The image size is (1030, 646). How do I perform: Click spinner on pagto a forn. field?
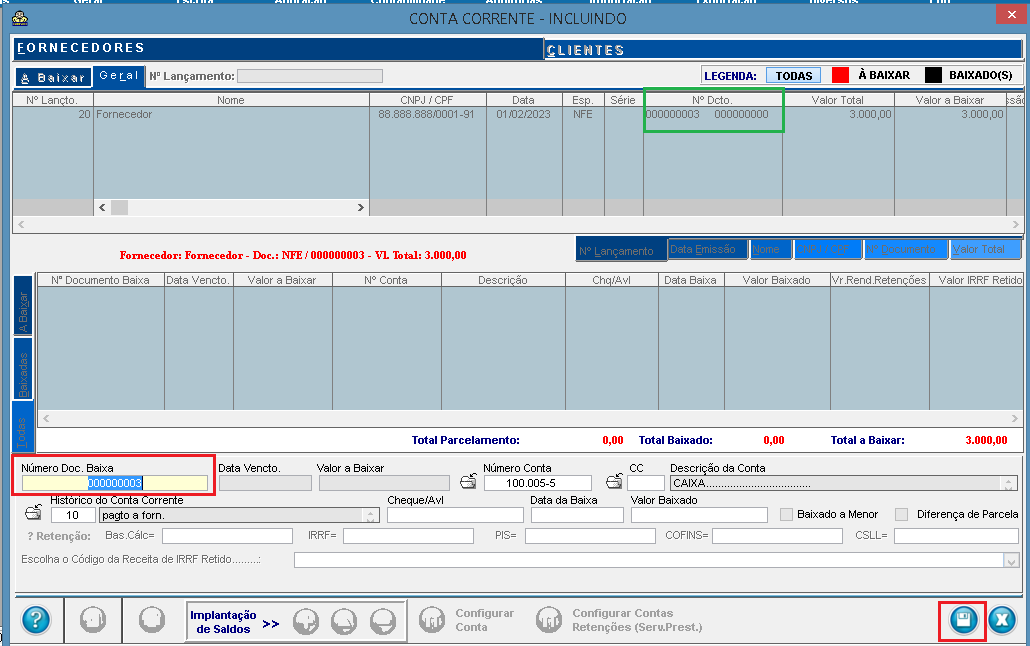[370, 516]
